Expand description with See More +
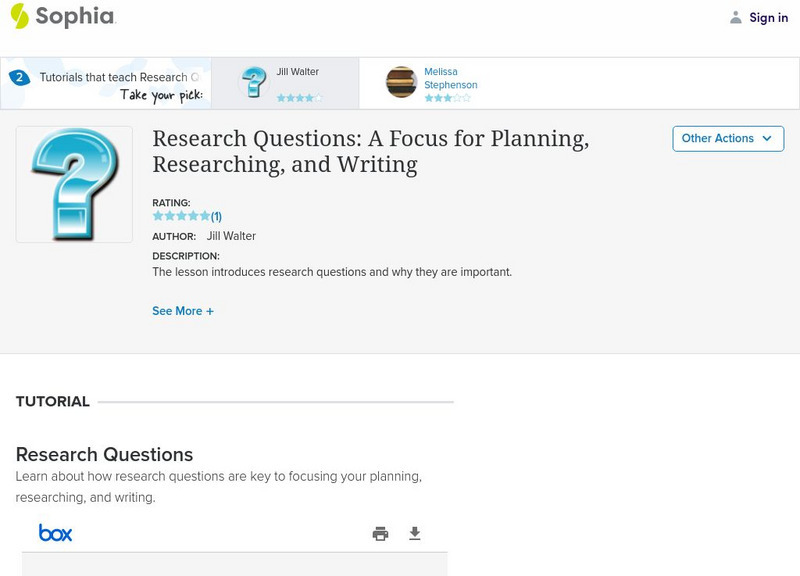The height and width of the screenshot is (576, 800). pyautogui.click(x=183, y=311)
